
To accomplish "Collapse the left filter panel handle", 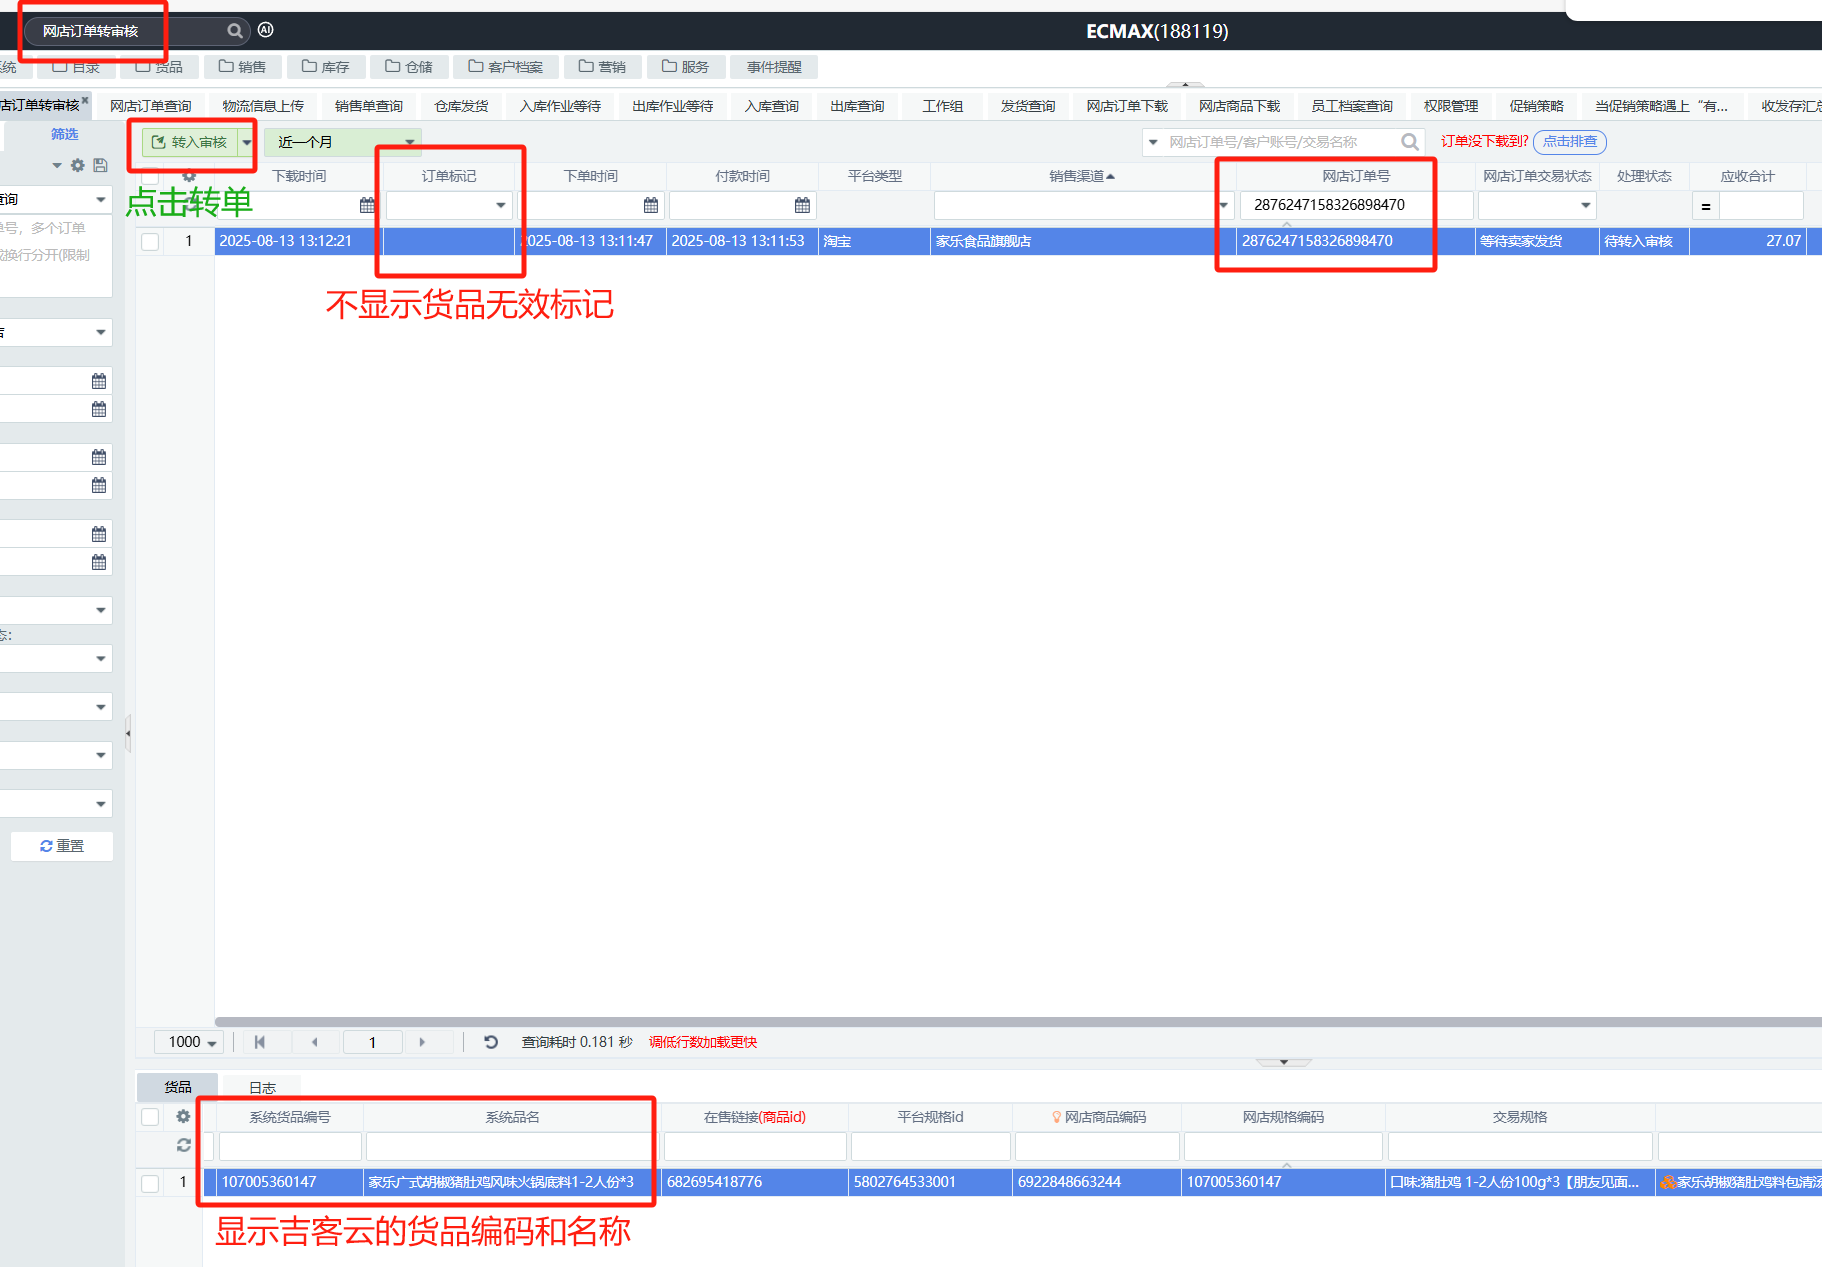I will pos(128,733).
